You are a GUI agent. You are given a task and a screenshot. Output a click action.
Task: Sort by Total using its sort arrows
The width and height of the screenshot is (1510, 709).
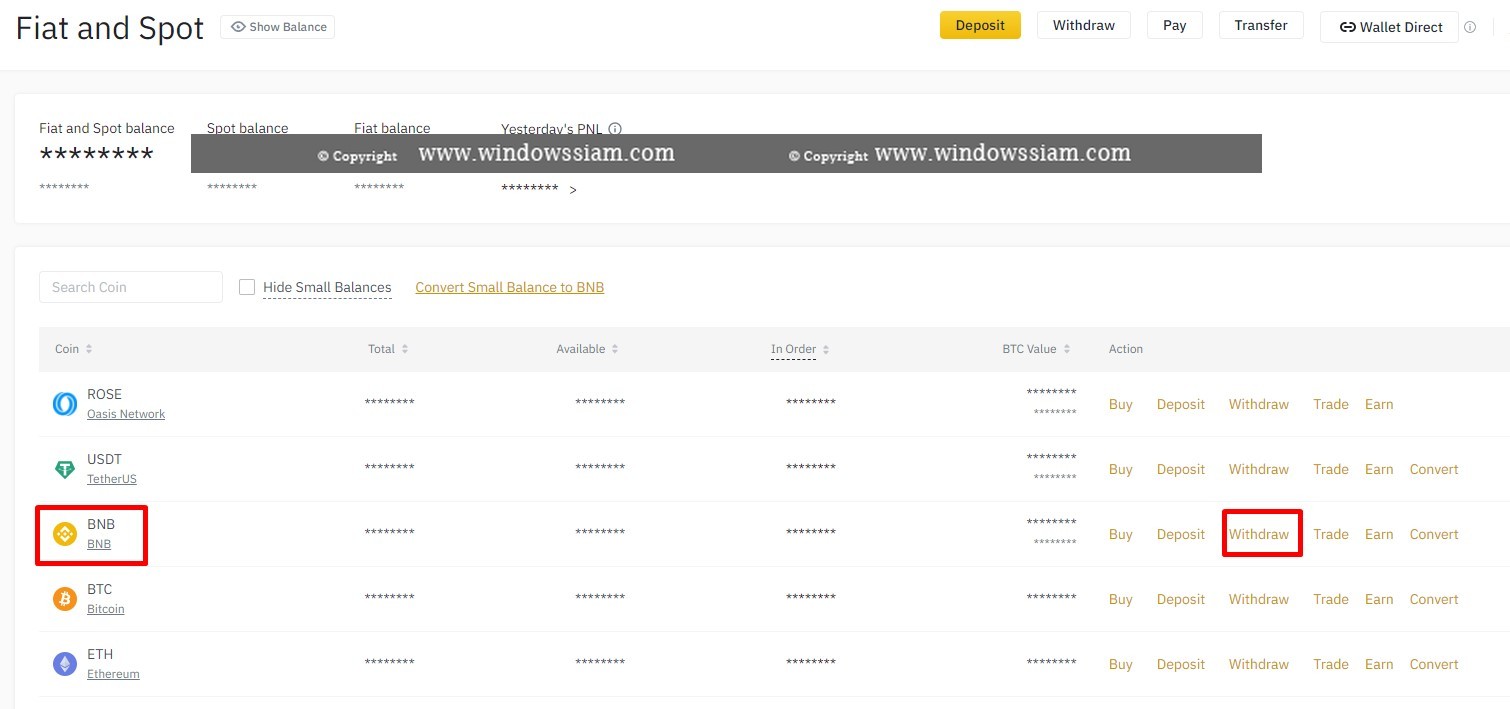[405, 349]
